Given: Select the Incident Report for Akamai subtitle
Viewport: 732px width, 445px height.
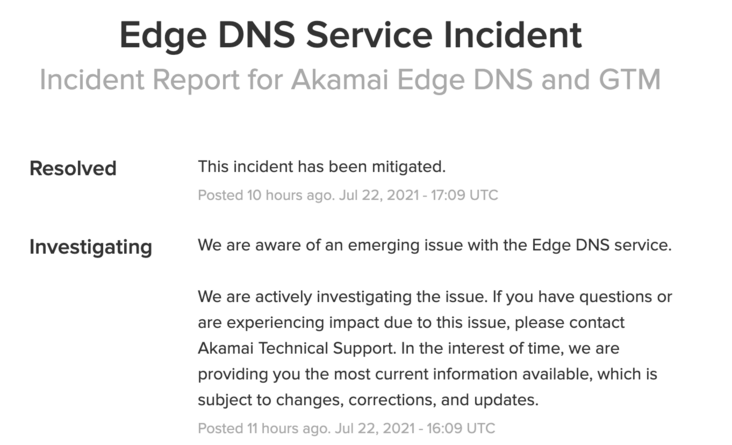Looking at the screenshot, I should pyautogui.click(x=350, y=79).
